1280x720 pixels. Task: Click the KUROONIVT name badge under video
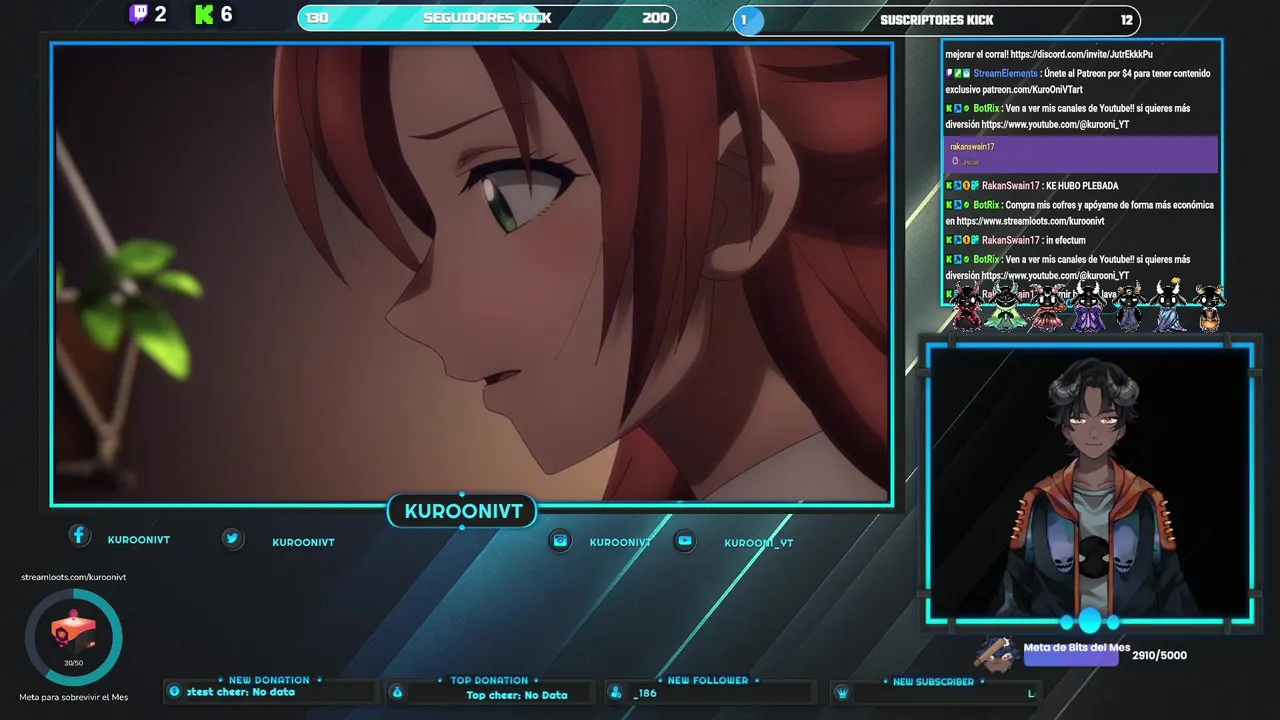point(463,512)
